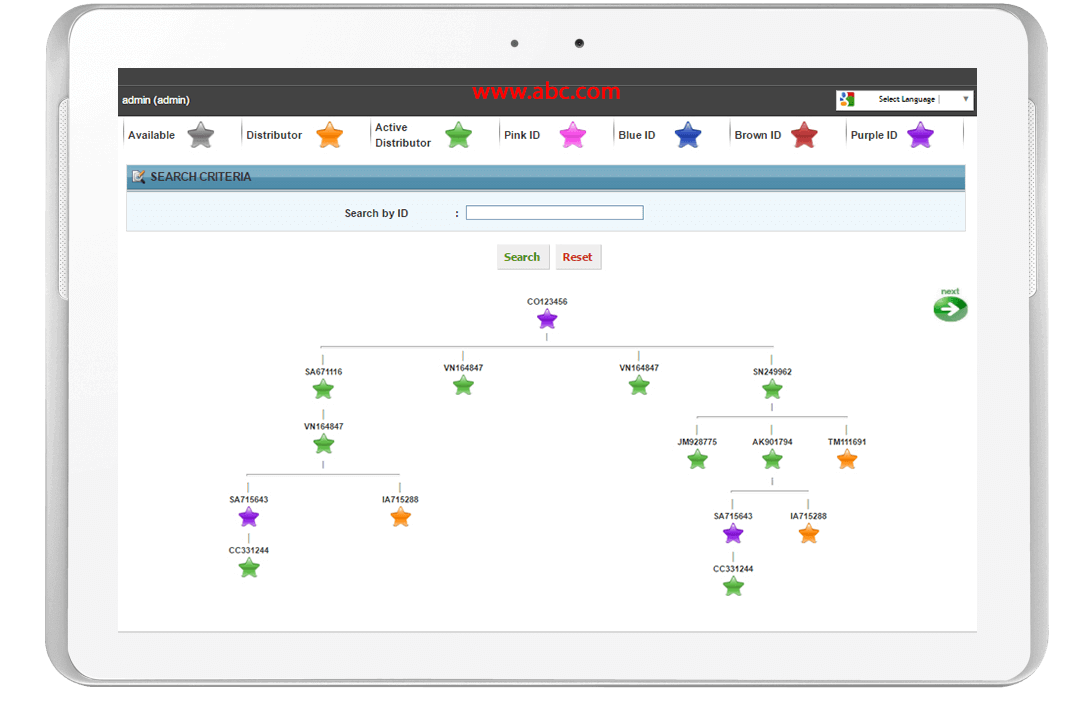Click the JM928775 green star
The image size is (1080, 705).
698,459
